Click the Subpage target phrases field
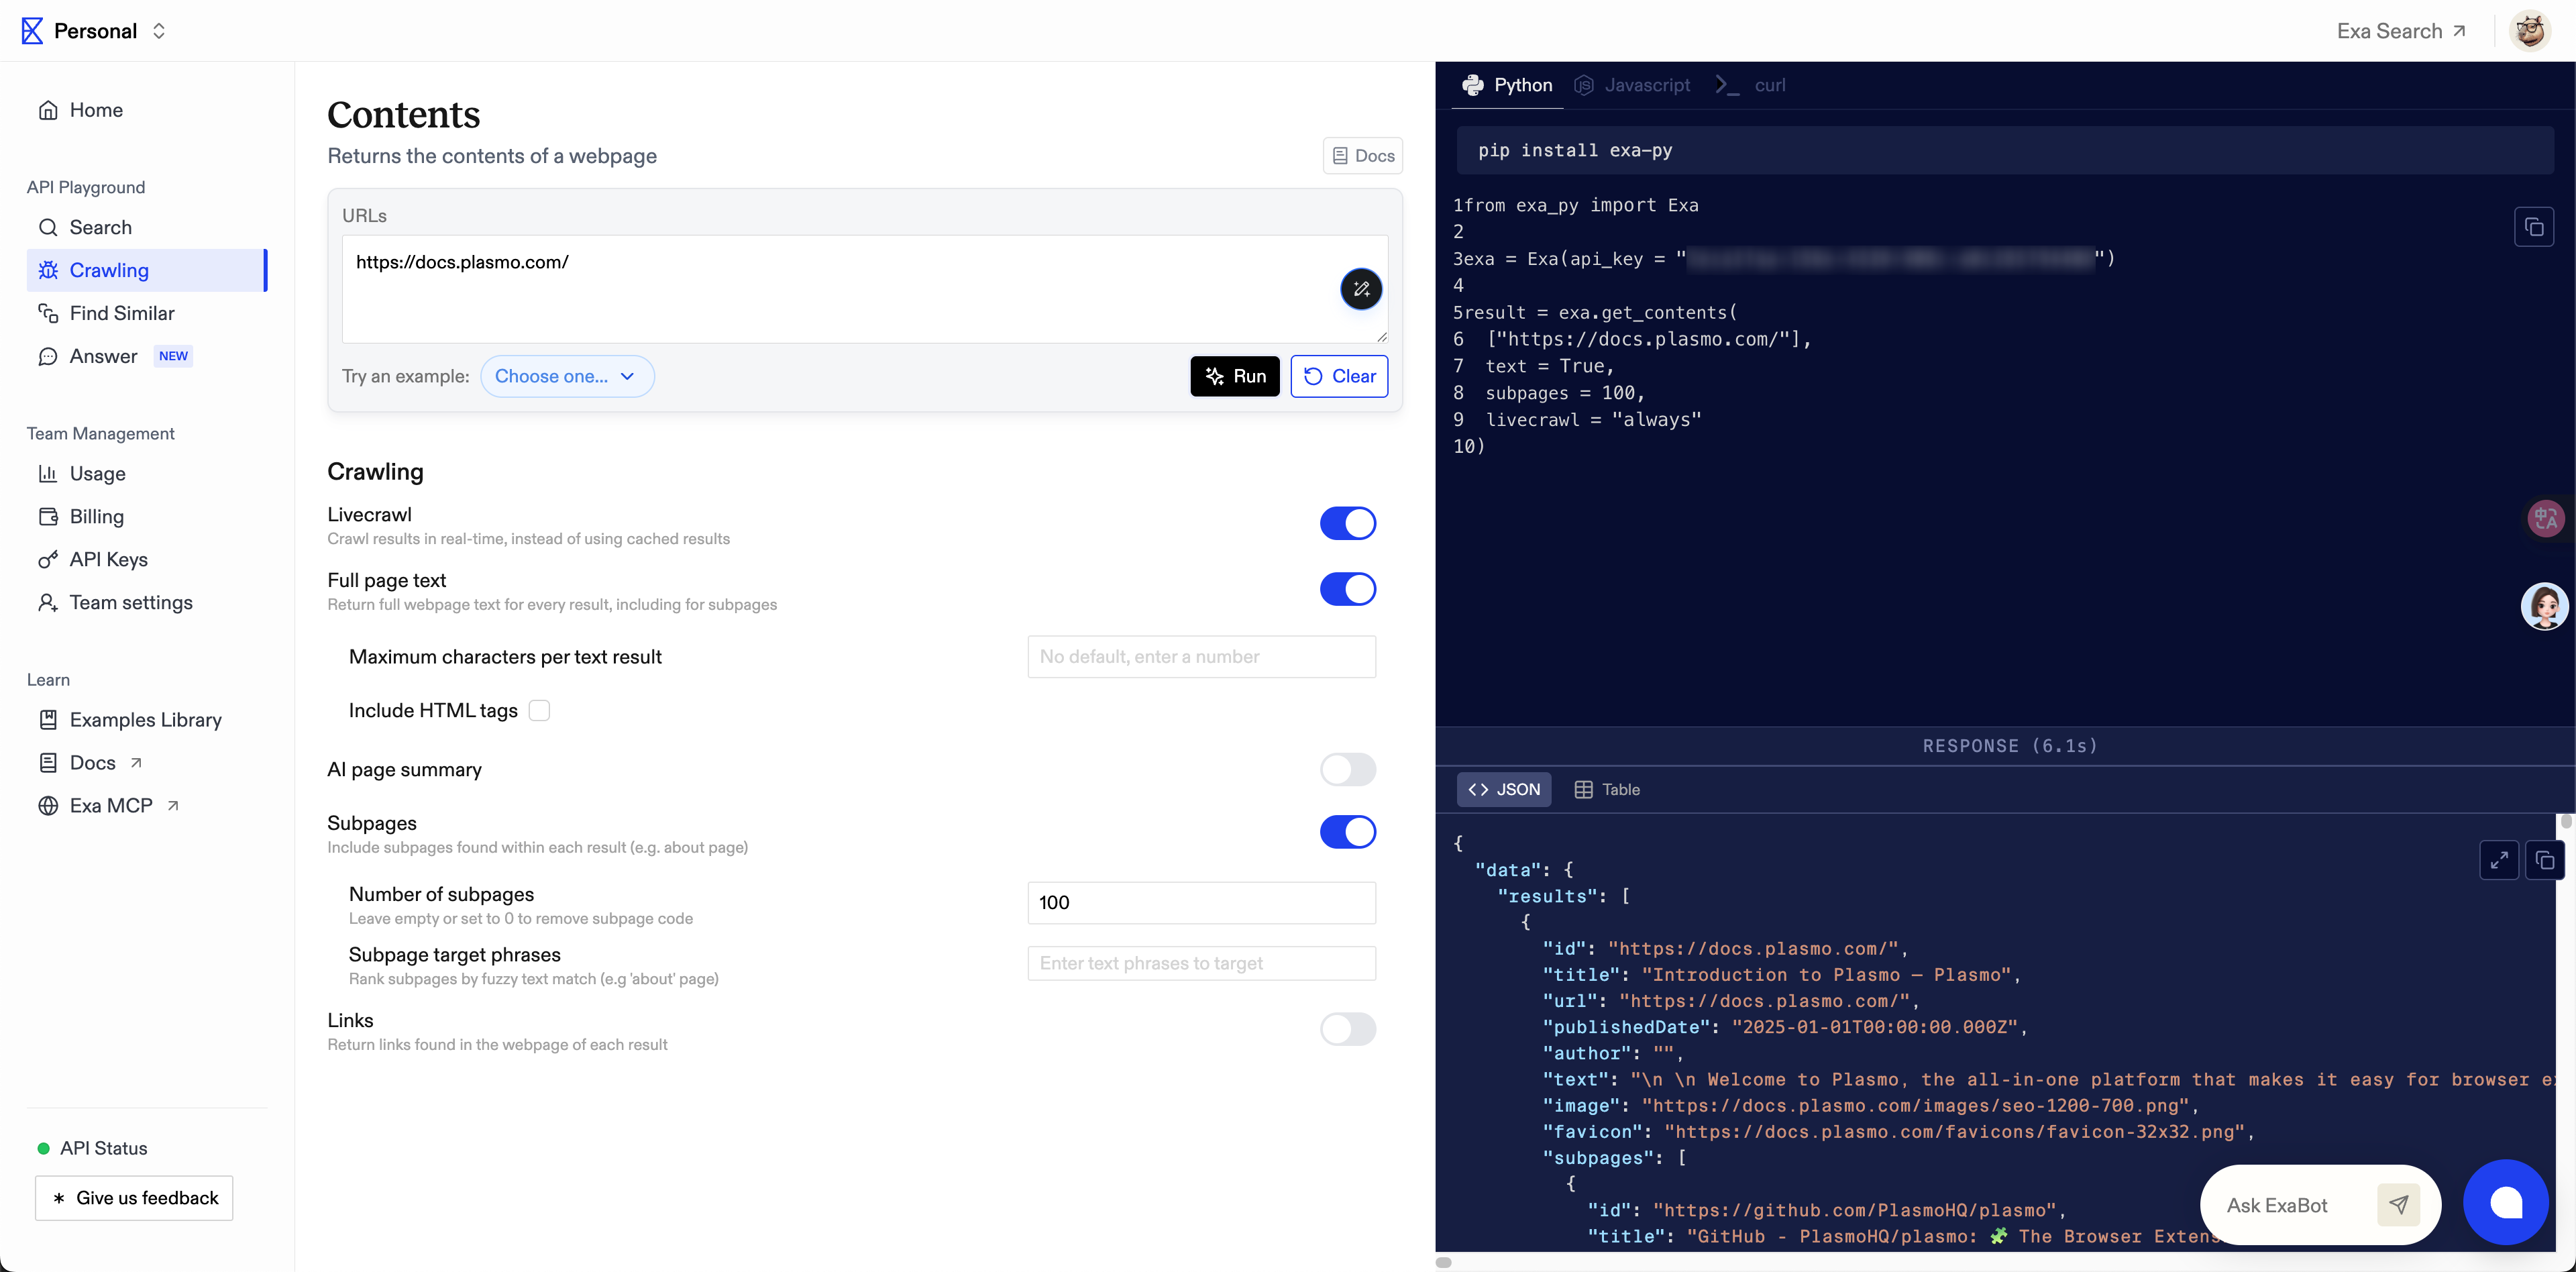Viewport: 2576px width, 1272px height. point(1201,963)
